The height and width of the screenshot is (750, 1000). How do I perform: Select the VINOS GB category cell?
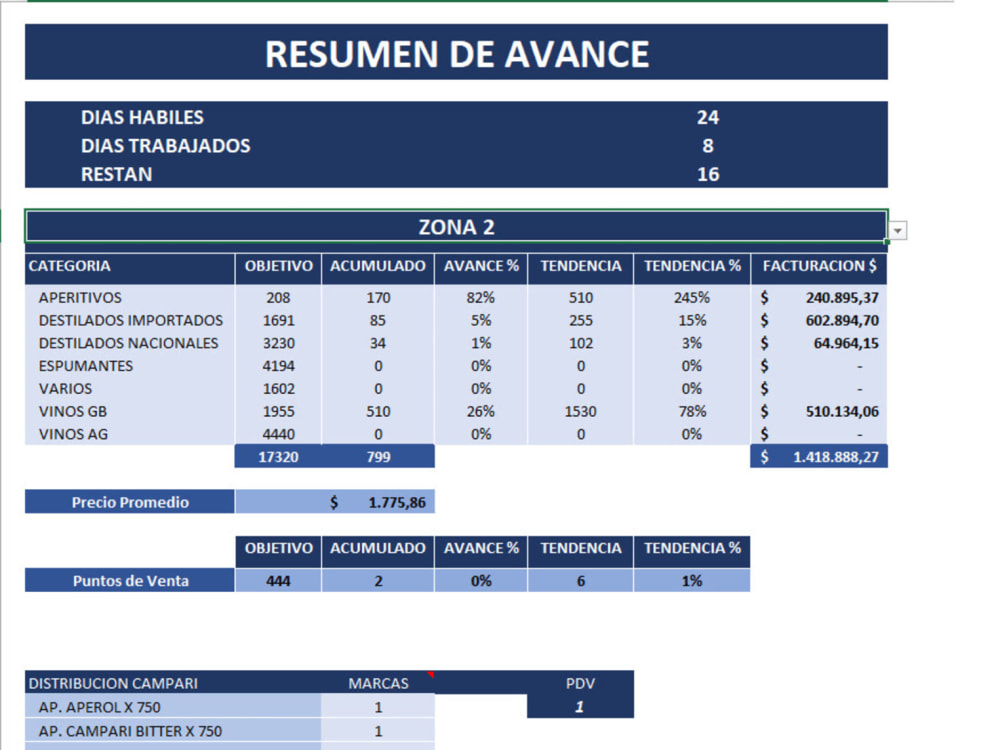130,411
